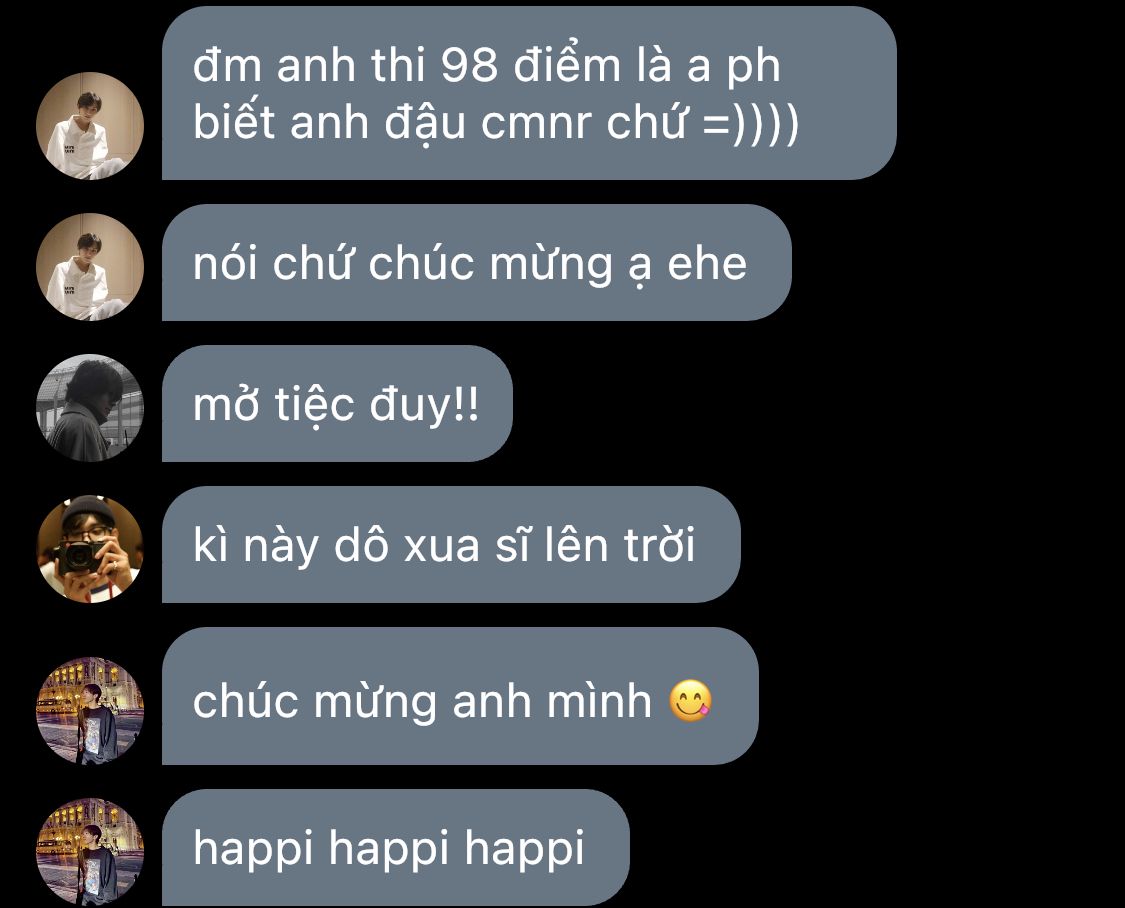Click the word "ehe" in second message
This screenshot has width=1125, height=908.
click(x=707, y=263)
